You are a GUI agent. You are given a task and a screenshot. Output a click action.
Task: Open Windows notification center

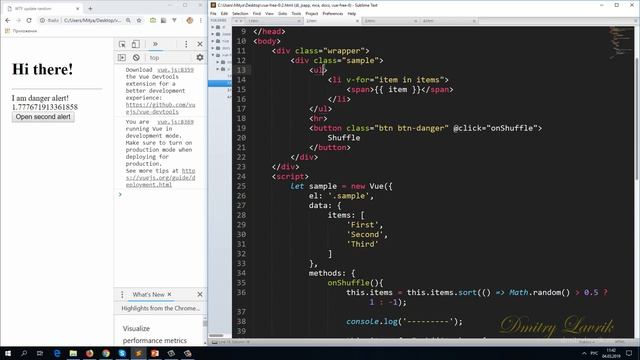[629, 353]
